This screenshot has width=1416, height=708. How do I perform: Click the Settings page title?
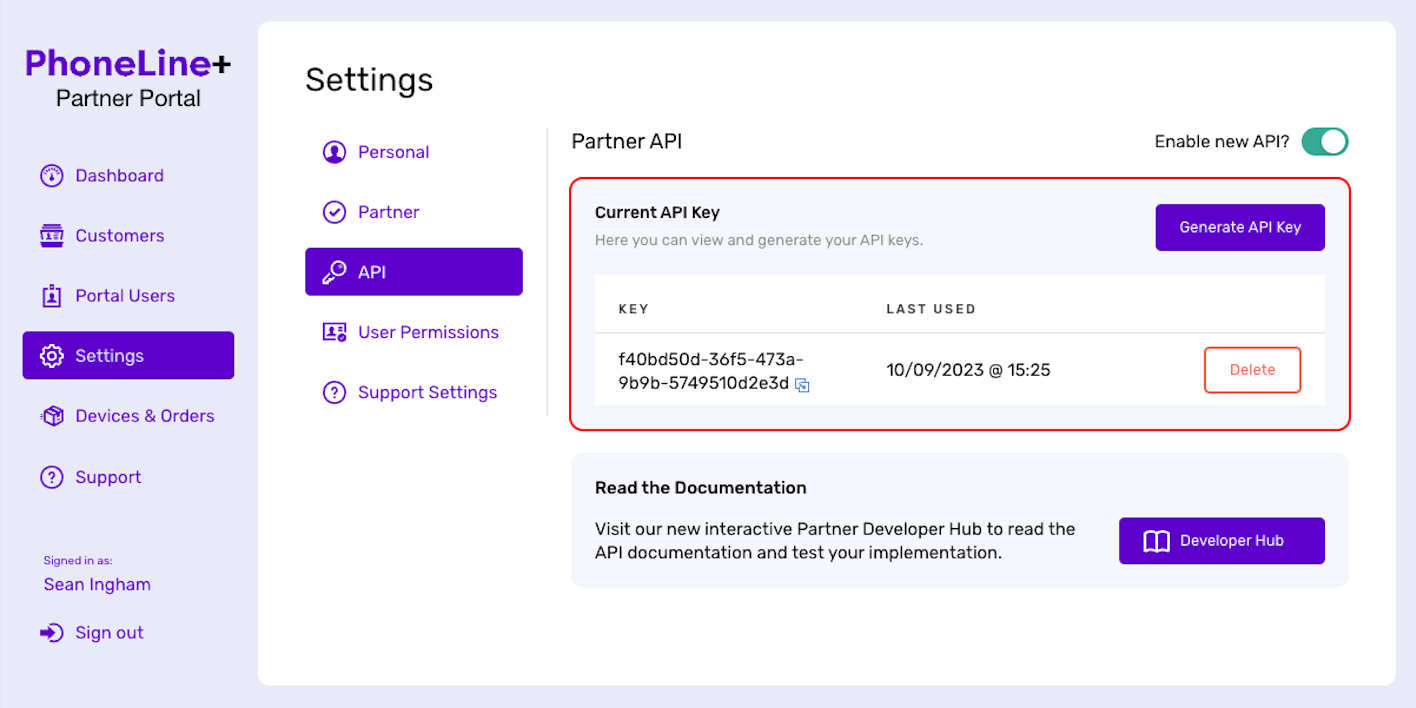pyautogui.click(x=369, y=80)
